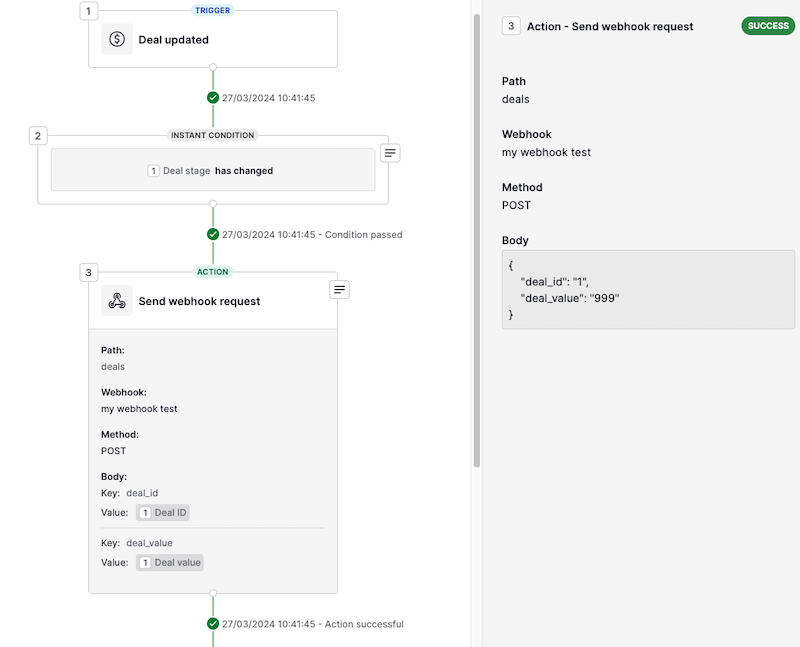Select the step number 1 badge
Screen dimensions: 800x647
(x=89, y=11)
